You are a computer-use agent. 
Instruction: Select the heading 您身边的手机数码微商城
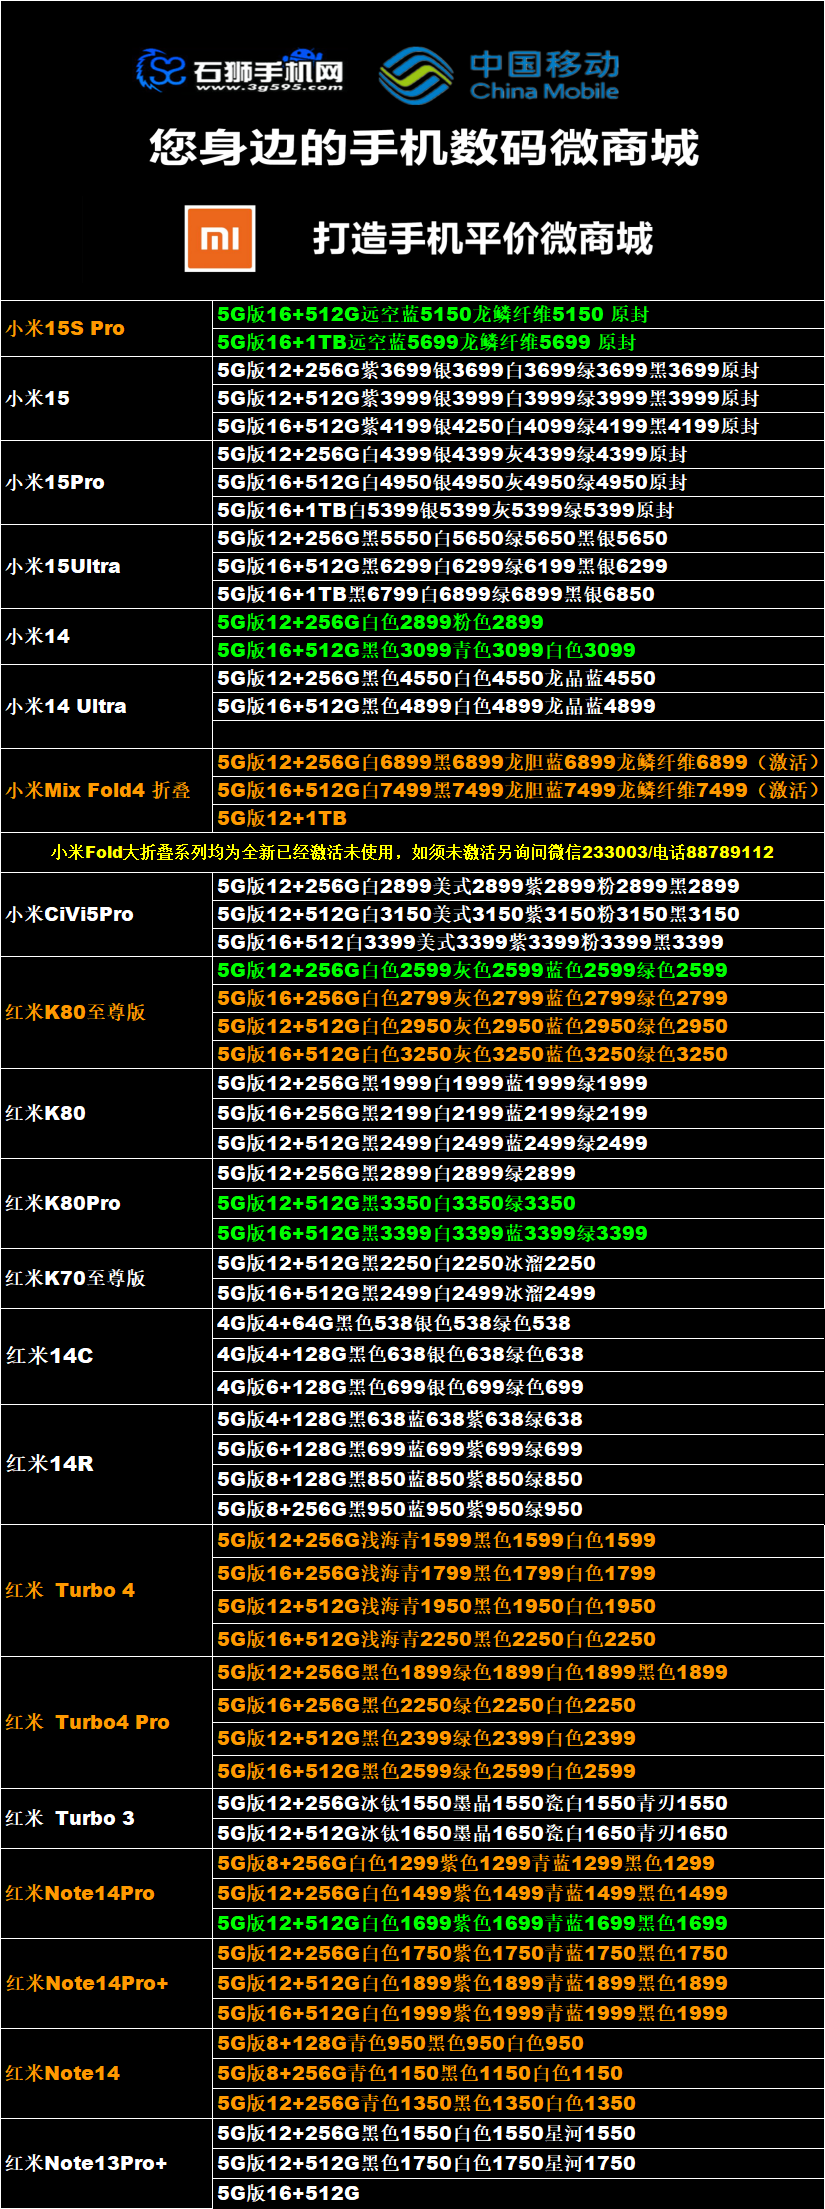(x=424, y=147)
